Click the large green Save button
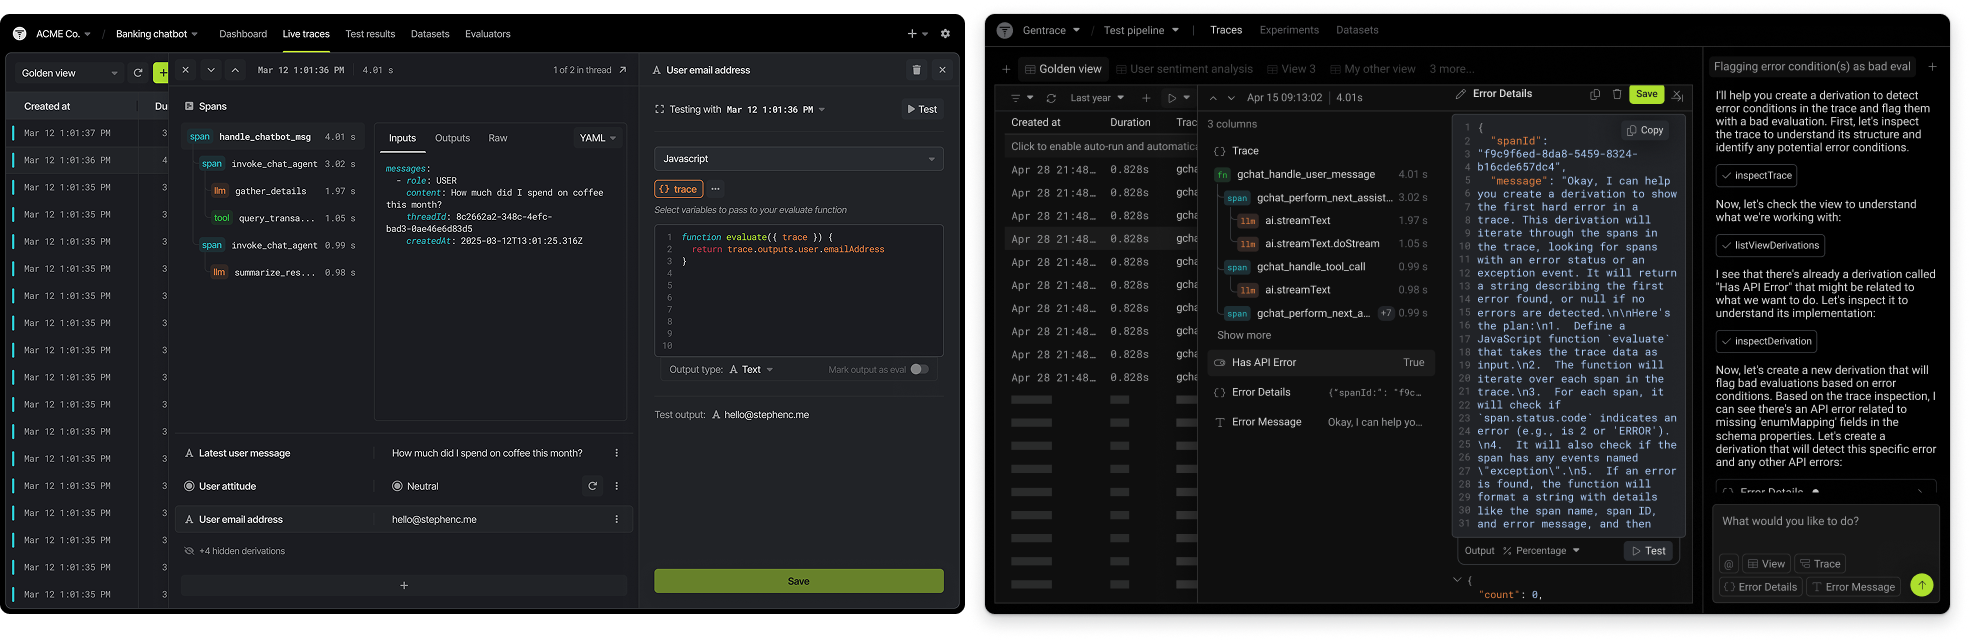 [x=798, y=581]
